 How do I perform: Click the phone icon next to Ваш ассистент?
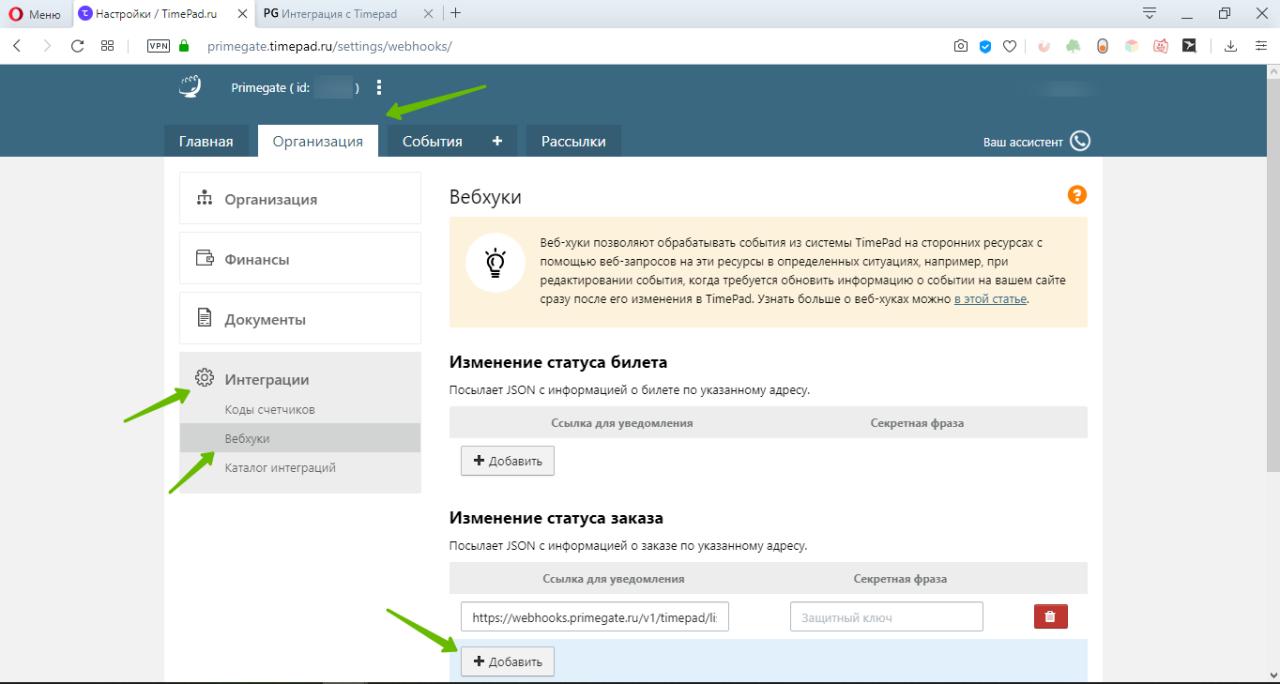1080,141
